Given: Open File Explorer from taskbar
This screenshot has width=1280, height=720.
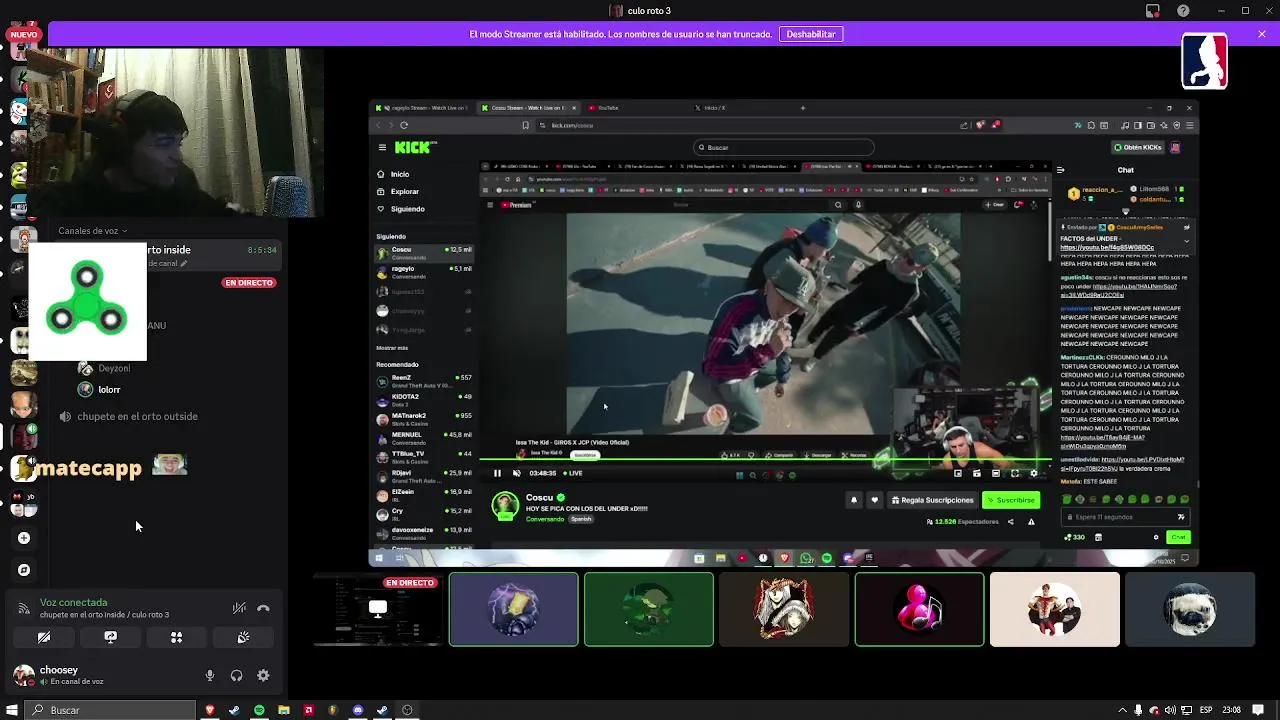Looking at the screenshot, I should point(284,710).
